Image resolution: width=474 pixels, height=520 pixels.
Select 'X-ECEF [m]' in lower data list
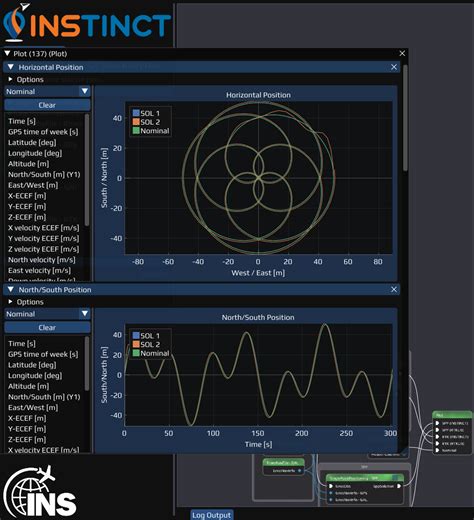point(27,418)
